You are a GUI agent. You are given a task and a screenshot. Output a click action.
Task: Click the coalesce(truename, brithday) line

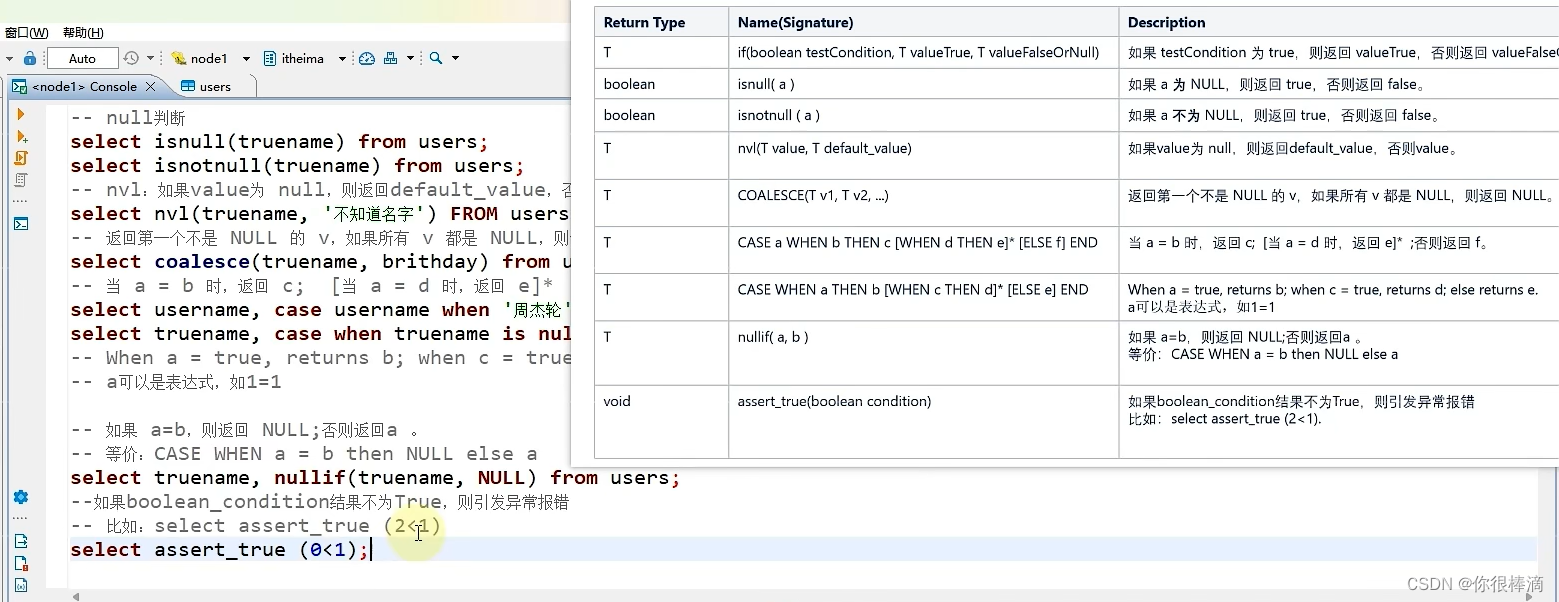320,261
